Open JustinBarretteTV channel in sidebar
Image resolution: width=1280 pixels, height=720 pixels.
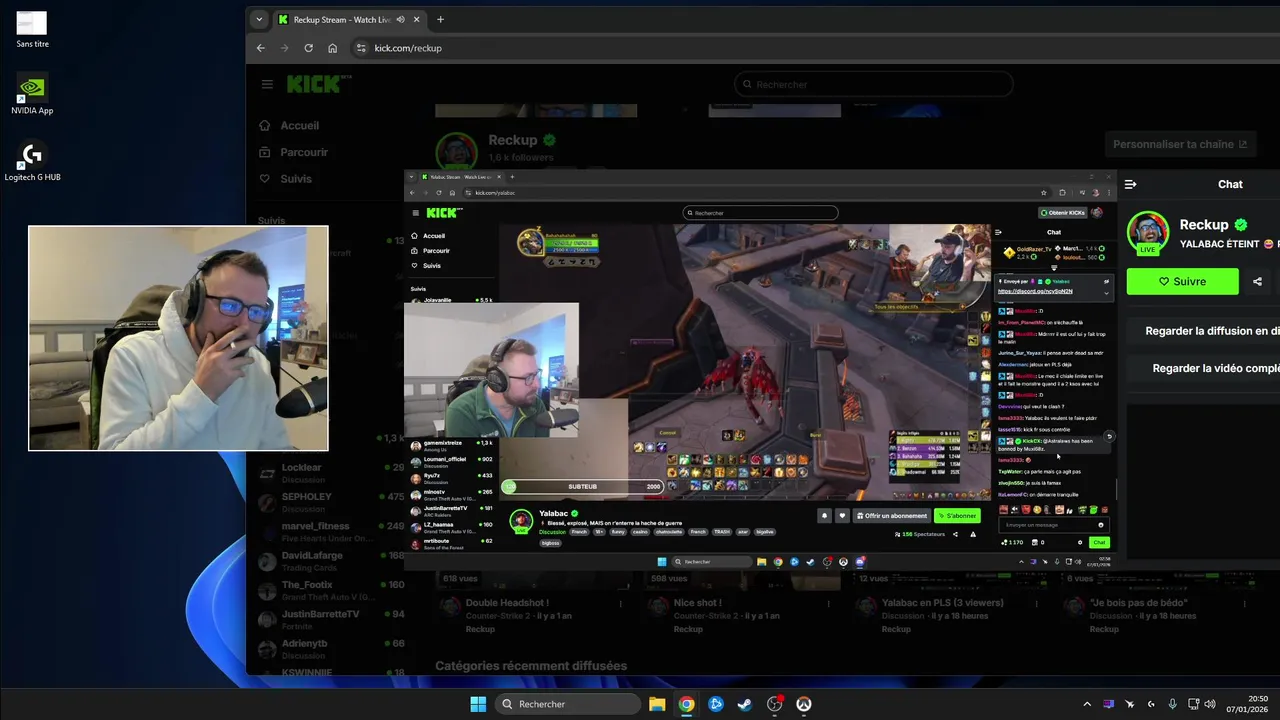(331, 619)
